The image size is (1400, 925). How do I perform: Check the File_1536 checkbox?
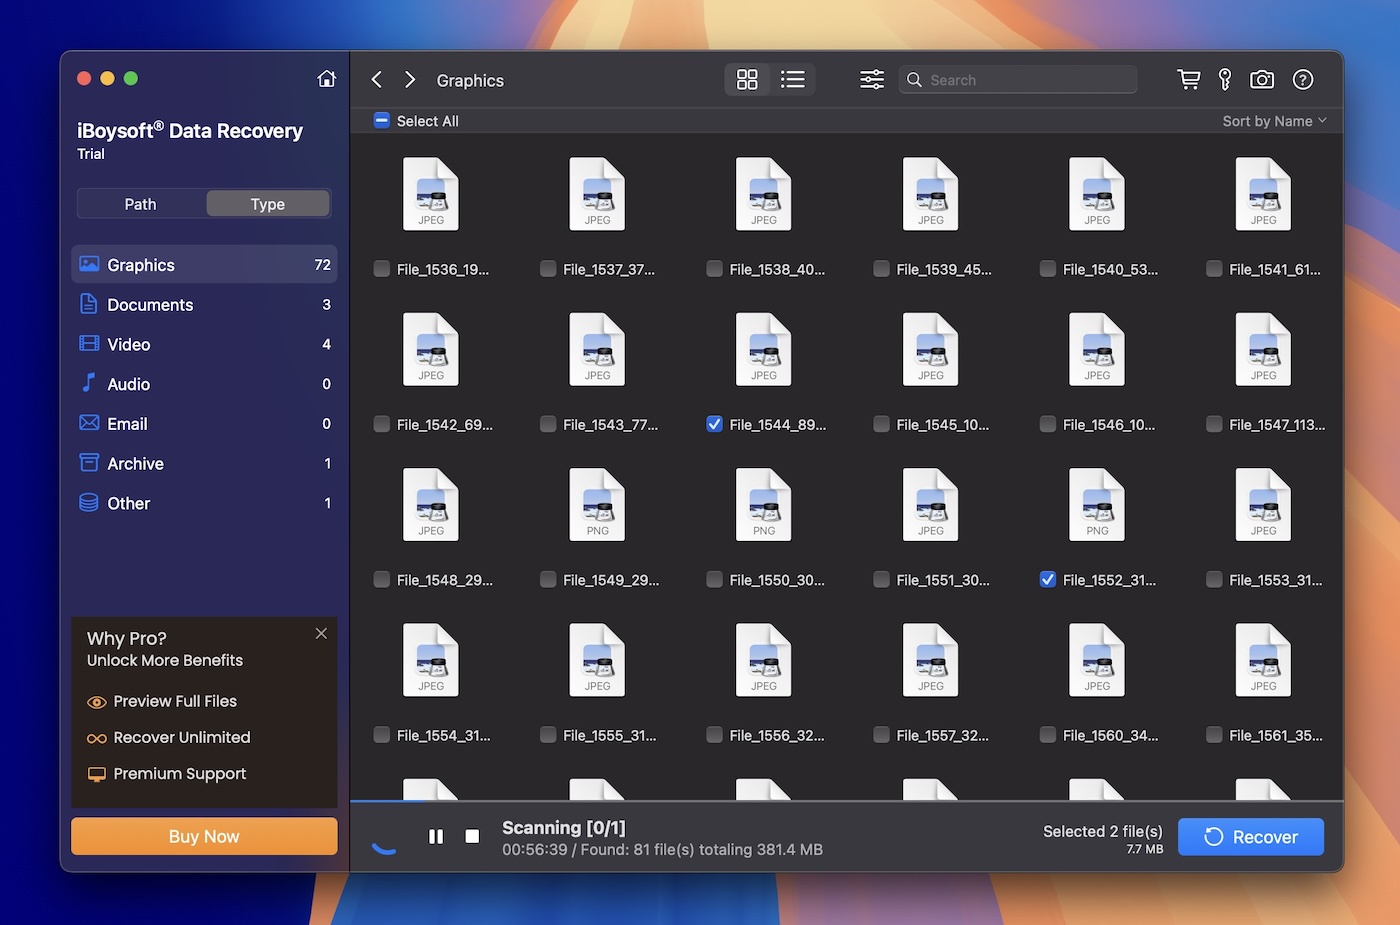click(x=381, y=269)
